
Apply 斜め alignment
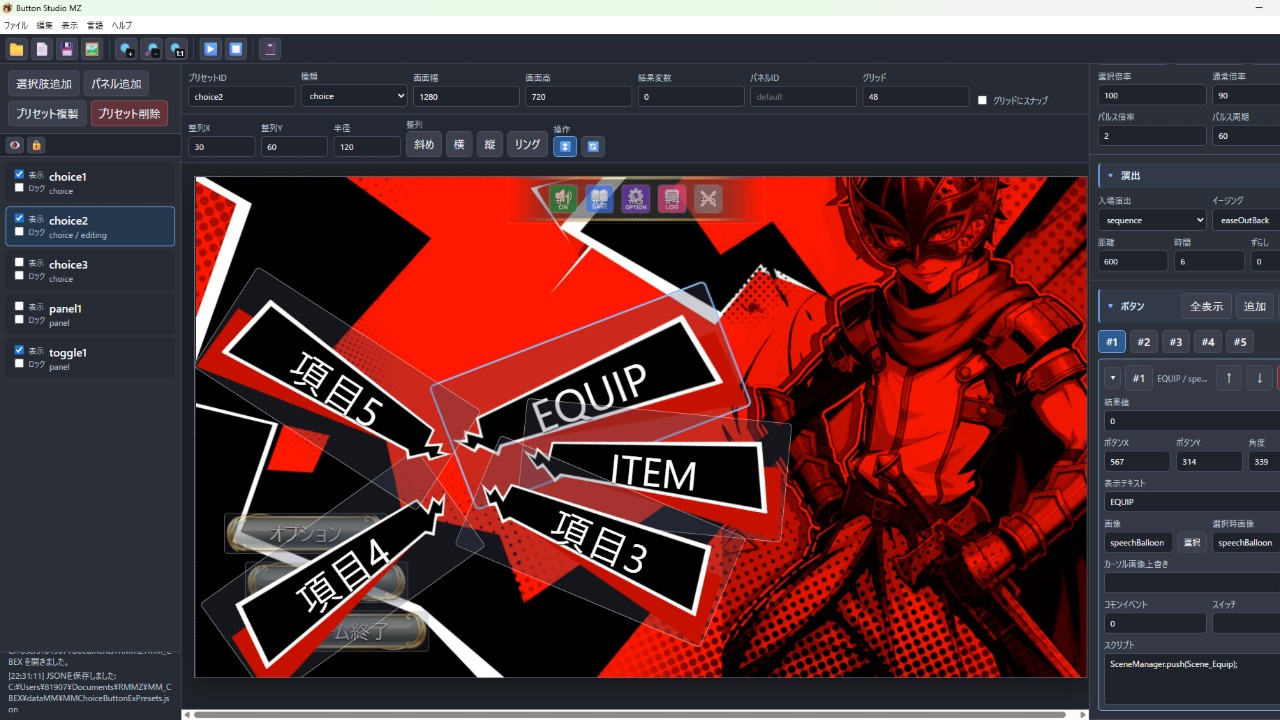(x=423, y=145)
